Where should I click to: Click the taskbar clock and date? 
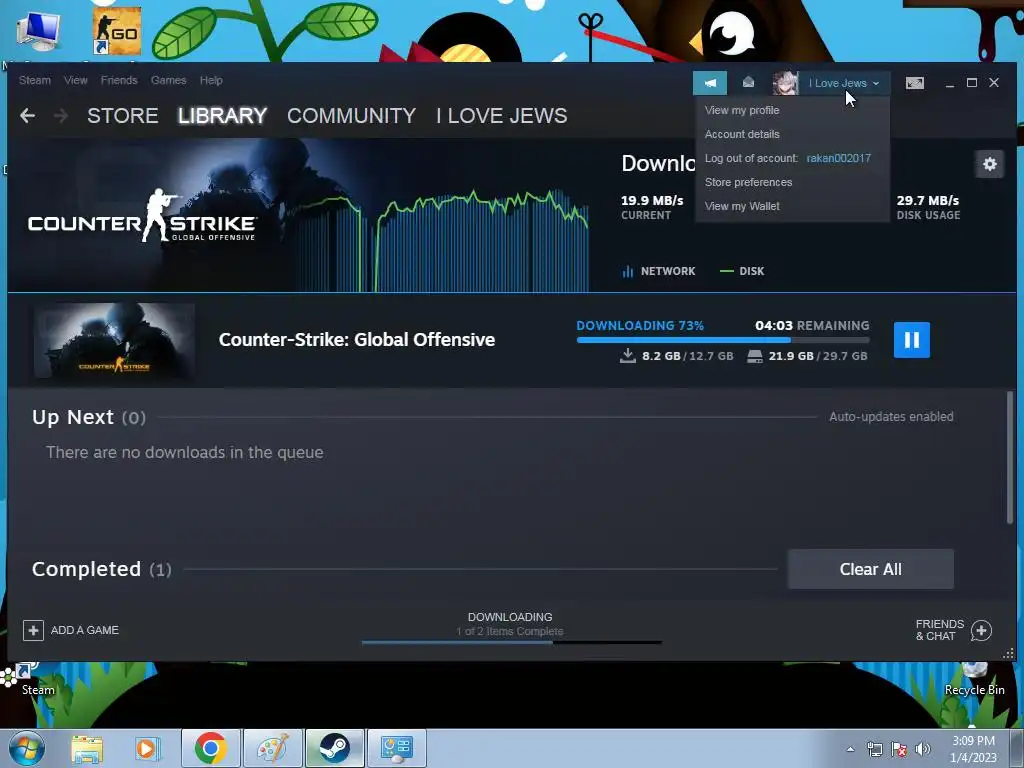[x=973, y=749]
